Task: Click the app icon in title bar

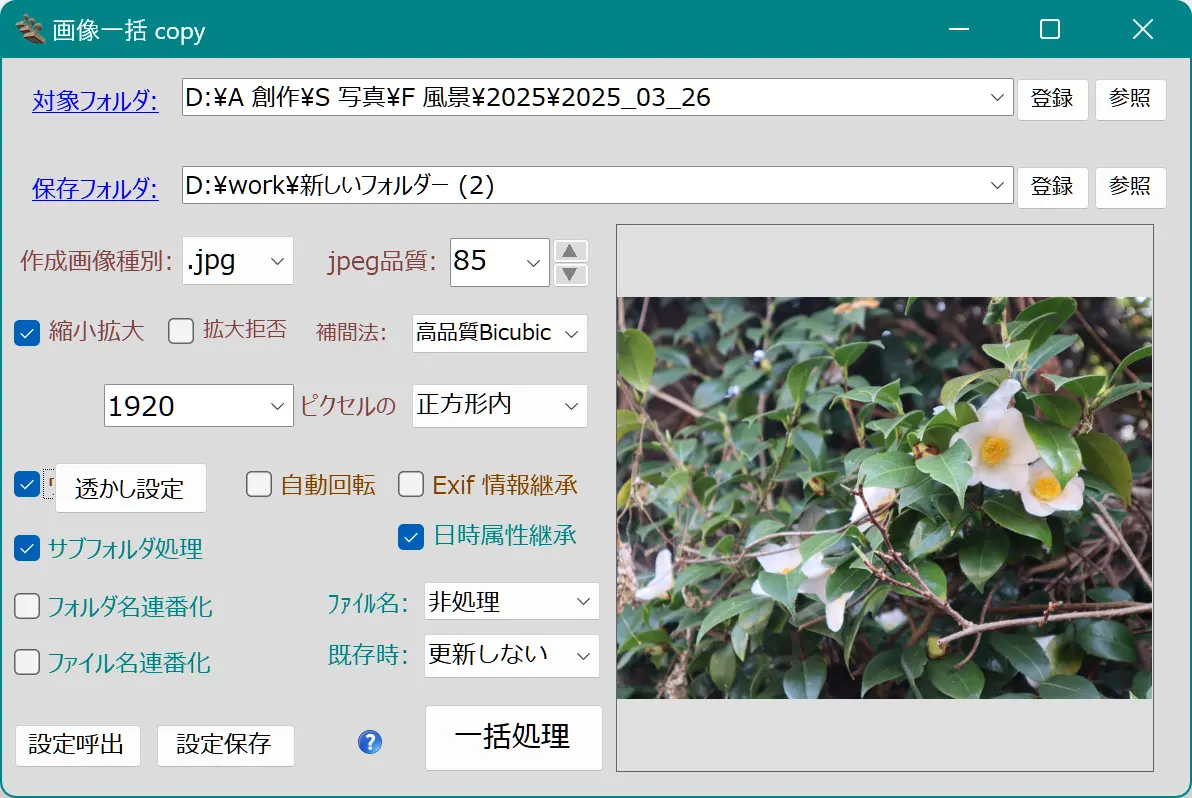Action: pyautogui.click(x=30, y=30)
